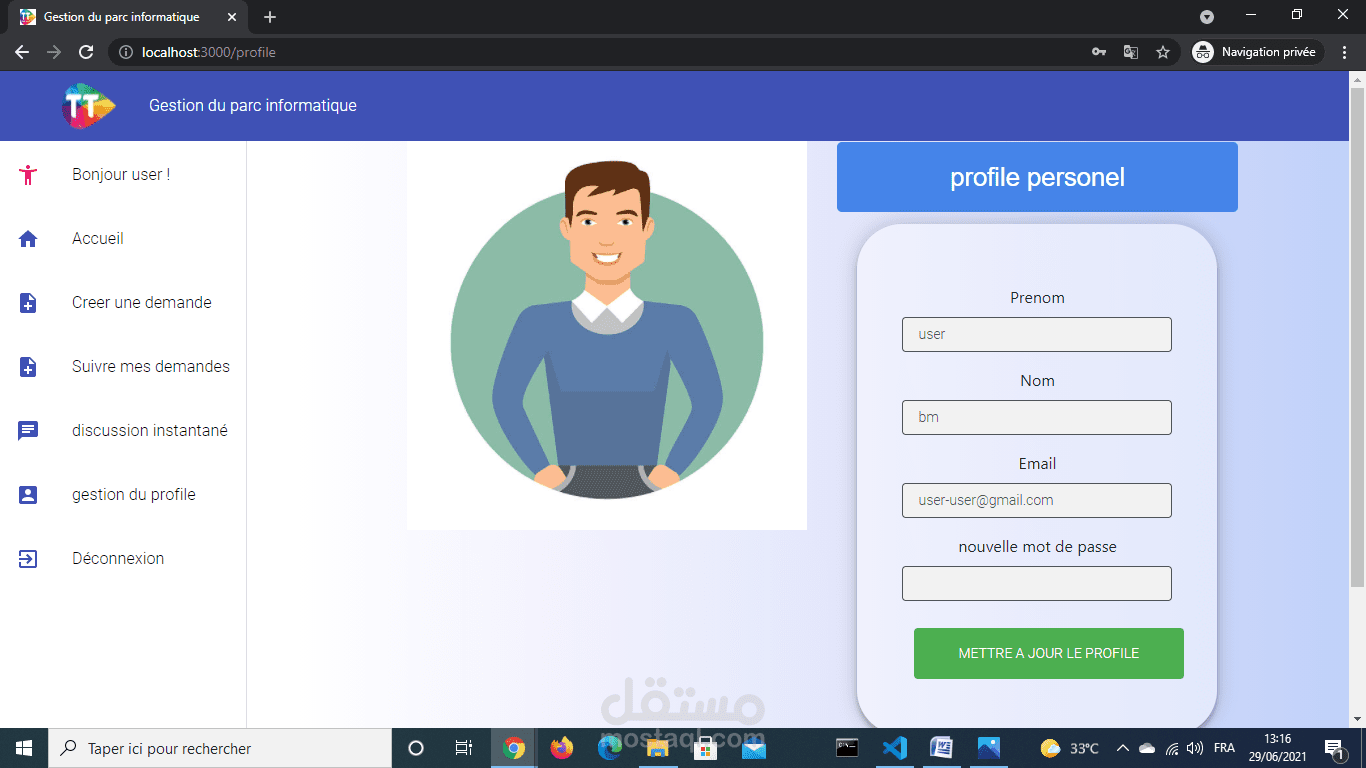Focus the nouvelle mot de passe field
Image resolution: width=1366 pixels, height=768 pixels.
coord(1037,583)
